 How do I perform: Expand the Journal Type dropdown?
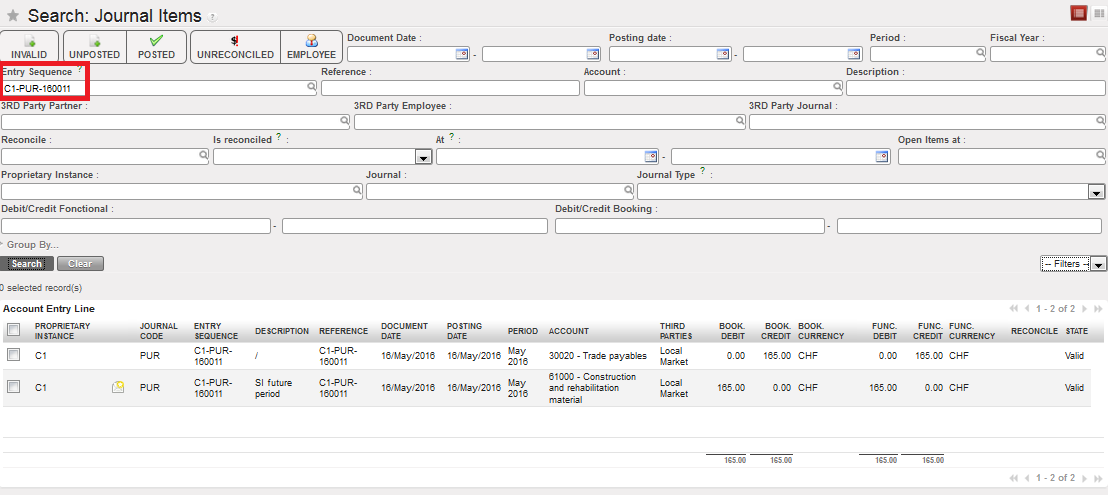point(1096,192)
